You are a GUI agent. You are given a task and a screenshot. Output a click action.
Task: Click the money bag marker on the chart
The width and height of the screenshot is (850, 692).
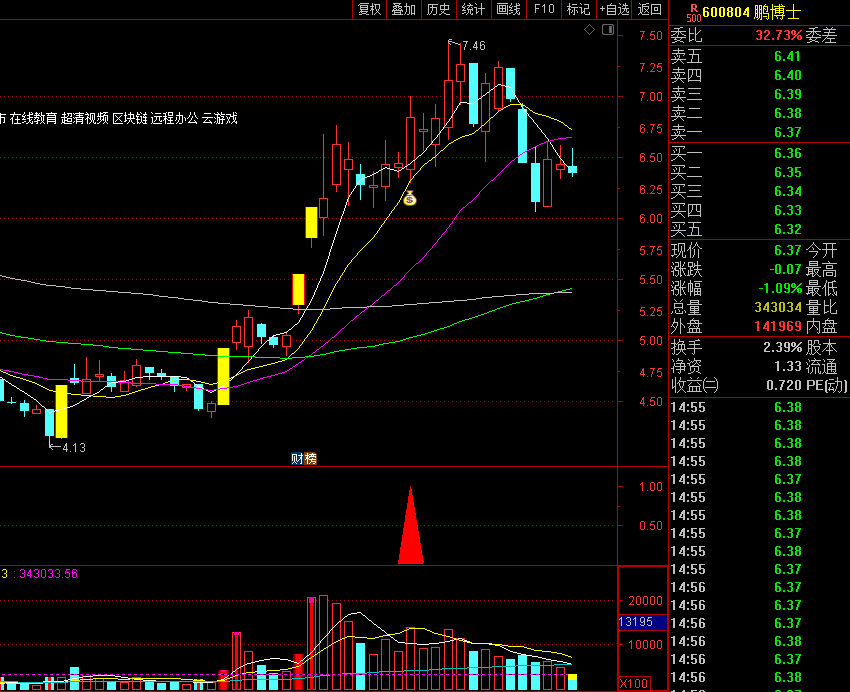tap(410, 198)
